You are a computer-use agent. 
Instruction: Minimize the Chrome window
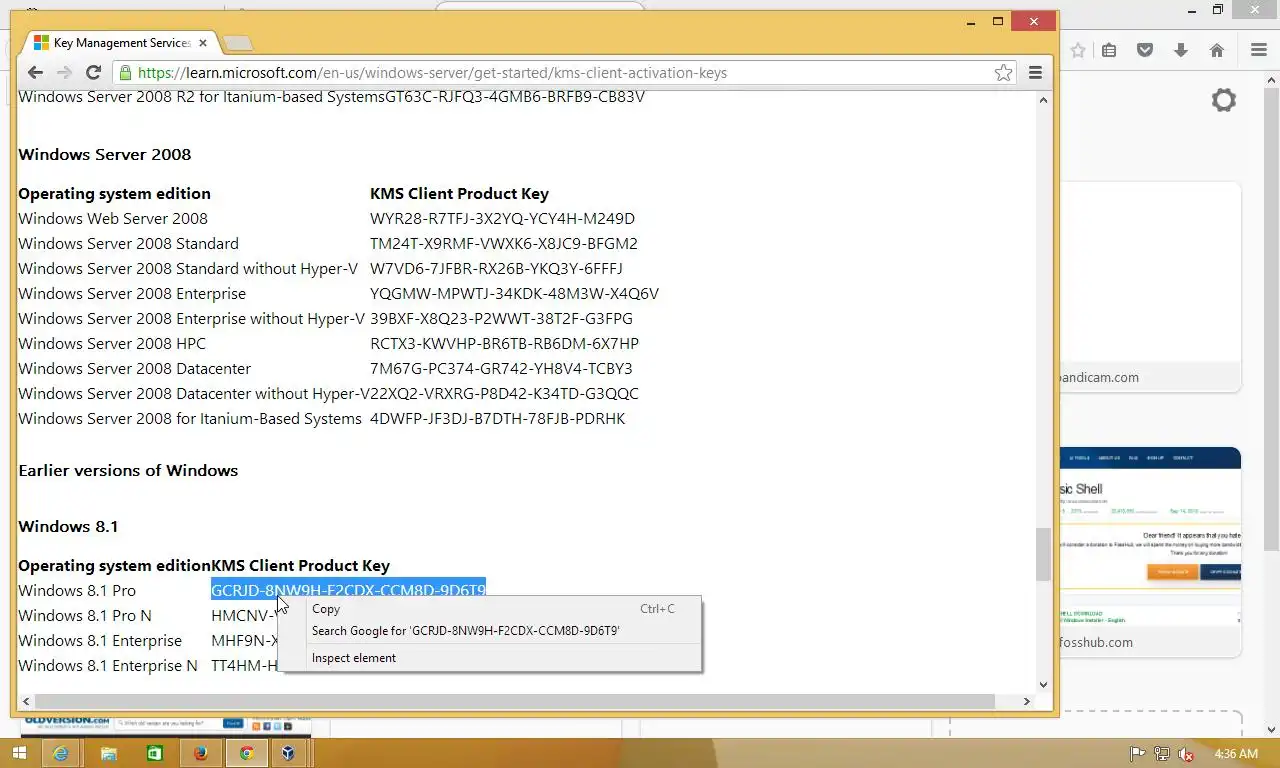click(x=969, y=21)
